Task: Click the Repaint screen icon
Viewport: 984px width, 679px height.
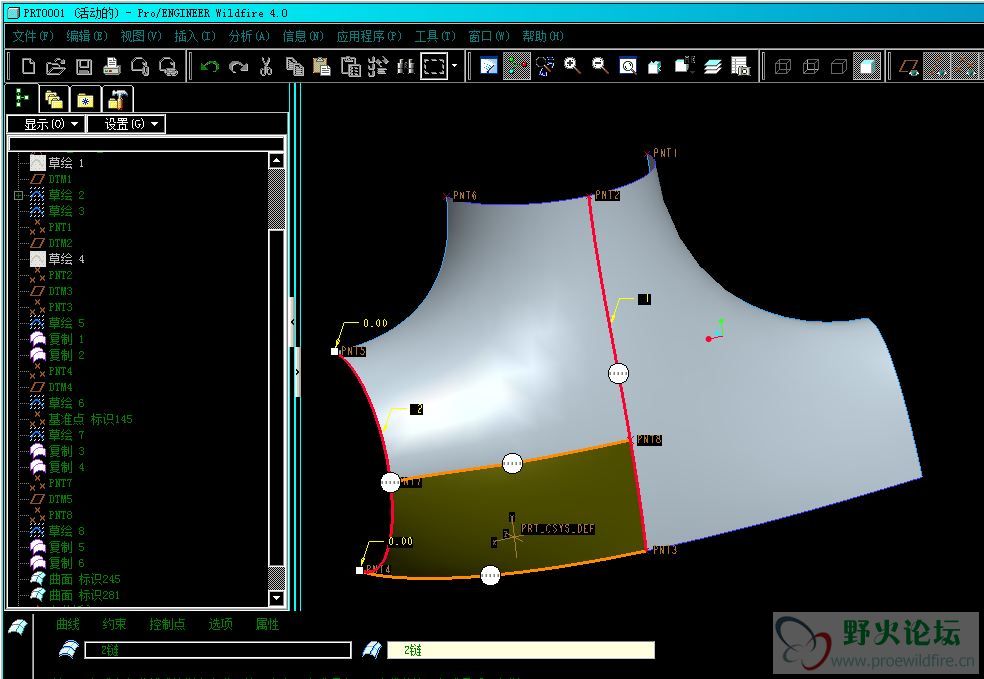Action: pos(488,66)
